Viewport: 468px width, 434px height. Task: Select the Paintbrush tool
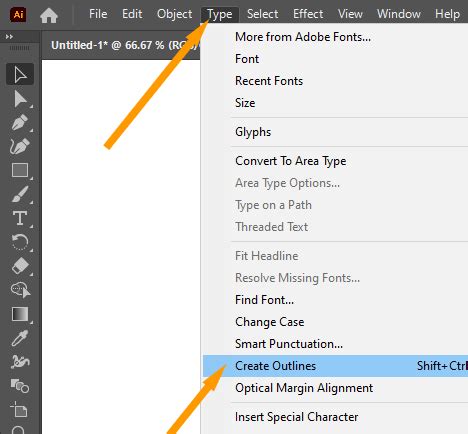coord(20,194)
